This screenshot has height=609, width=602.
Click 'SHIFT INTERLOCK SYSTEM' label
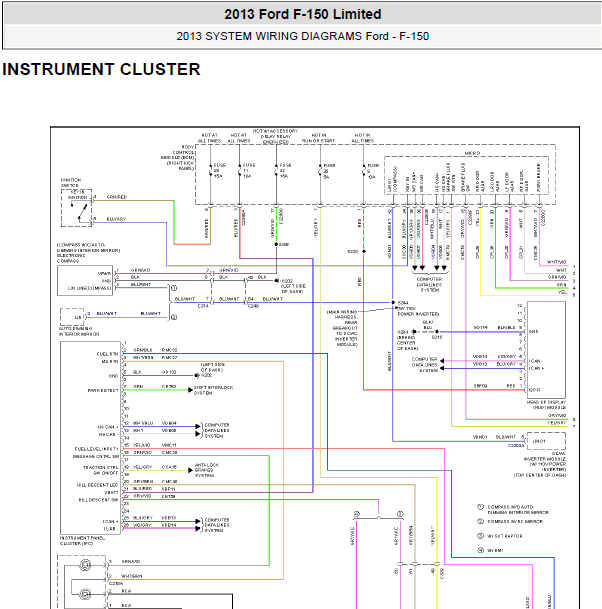214,390
